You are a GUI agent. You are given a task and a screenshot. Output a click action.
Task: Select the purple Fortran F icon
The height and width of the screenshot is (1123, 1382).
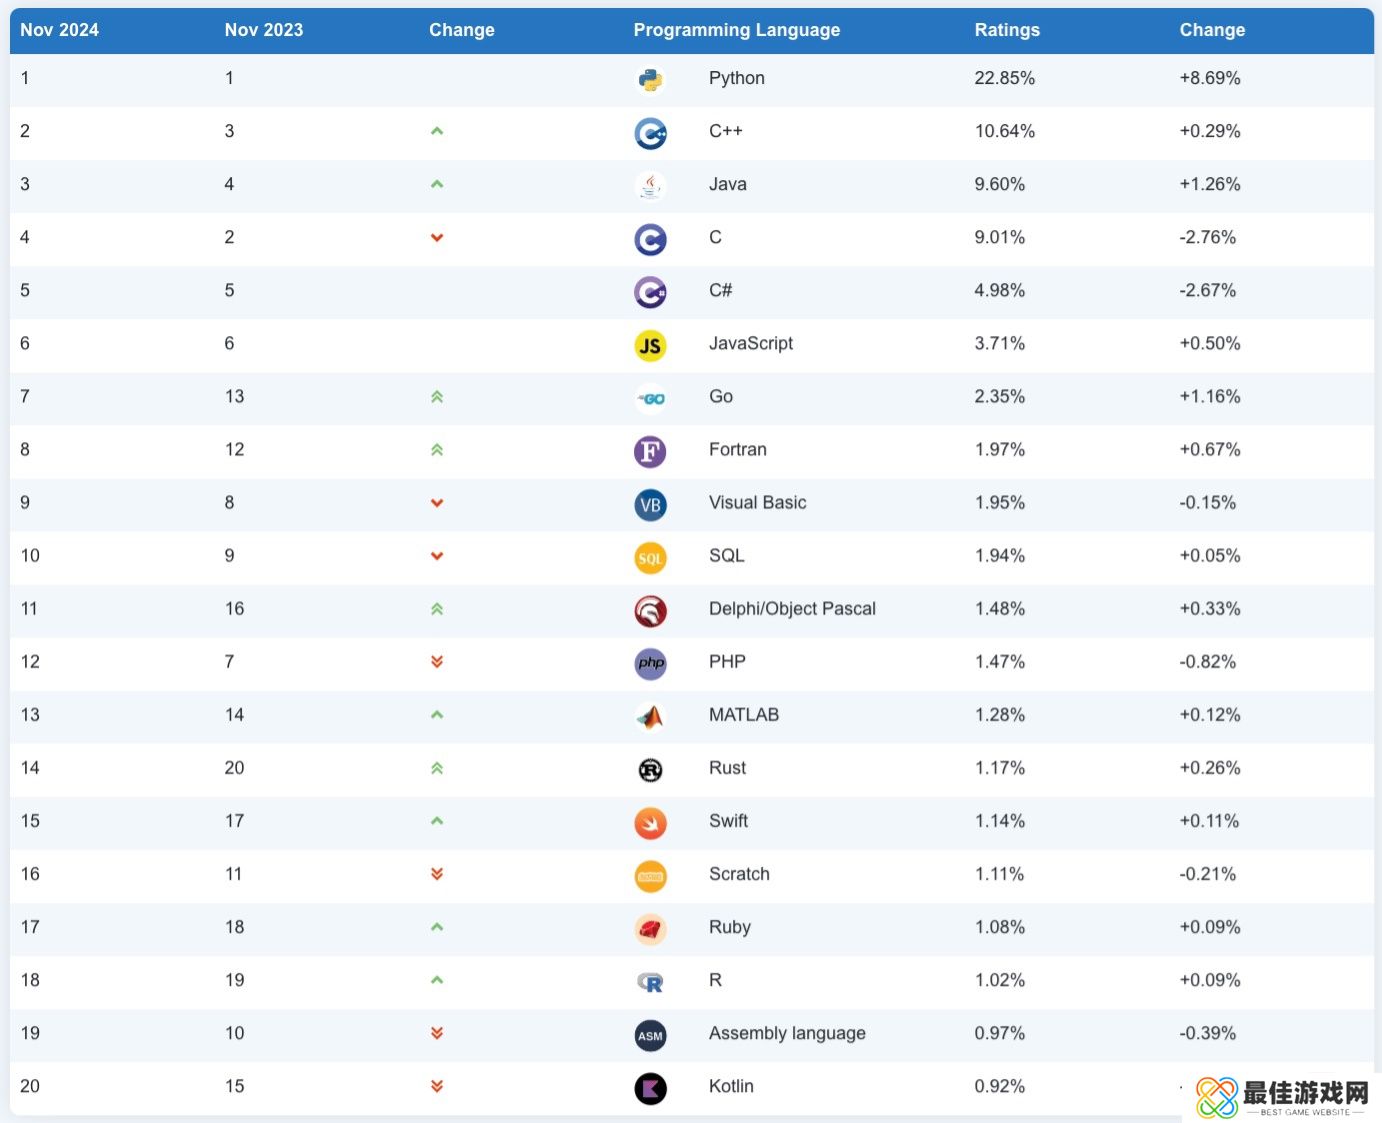point(650,452)
